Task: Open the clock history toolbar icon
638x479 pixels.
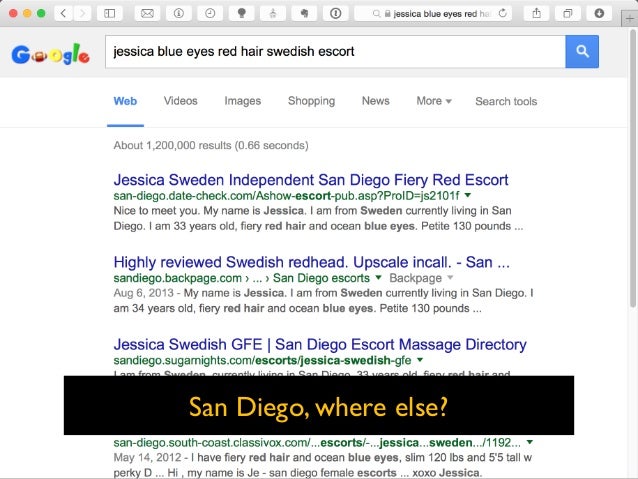Action: 210,13
